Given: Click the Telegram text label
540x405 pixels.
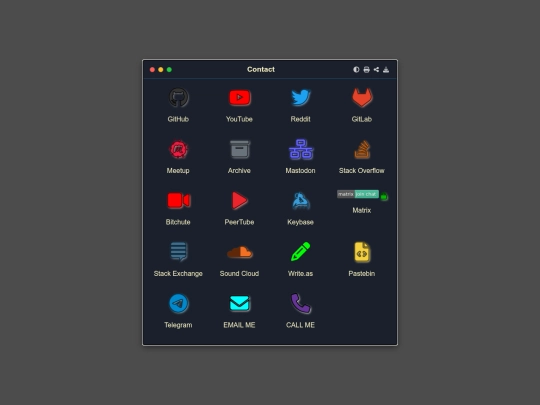Looking at the screenshot, I should point(178,325).
